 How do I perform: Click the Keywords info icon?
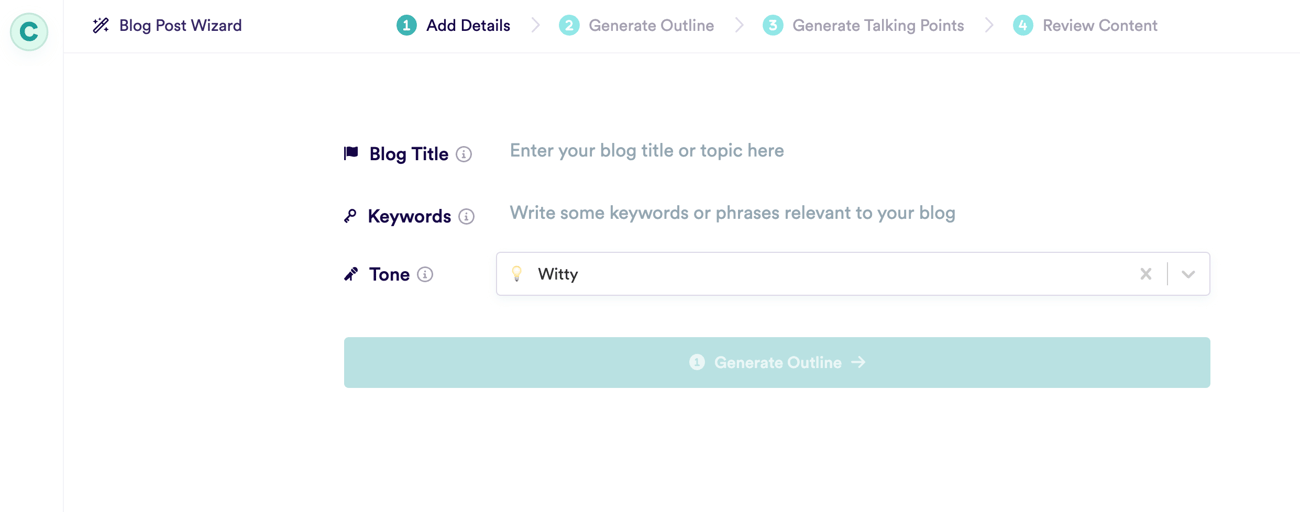coord(466,216)
